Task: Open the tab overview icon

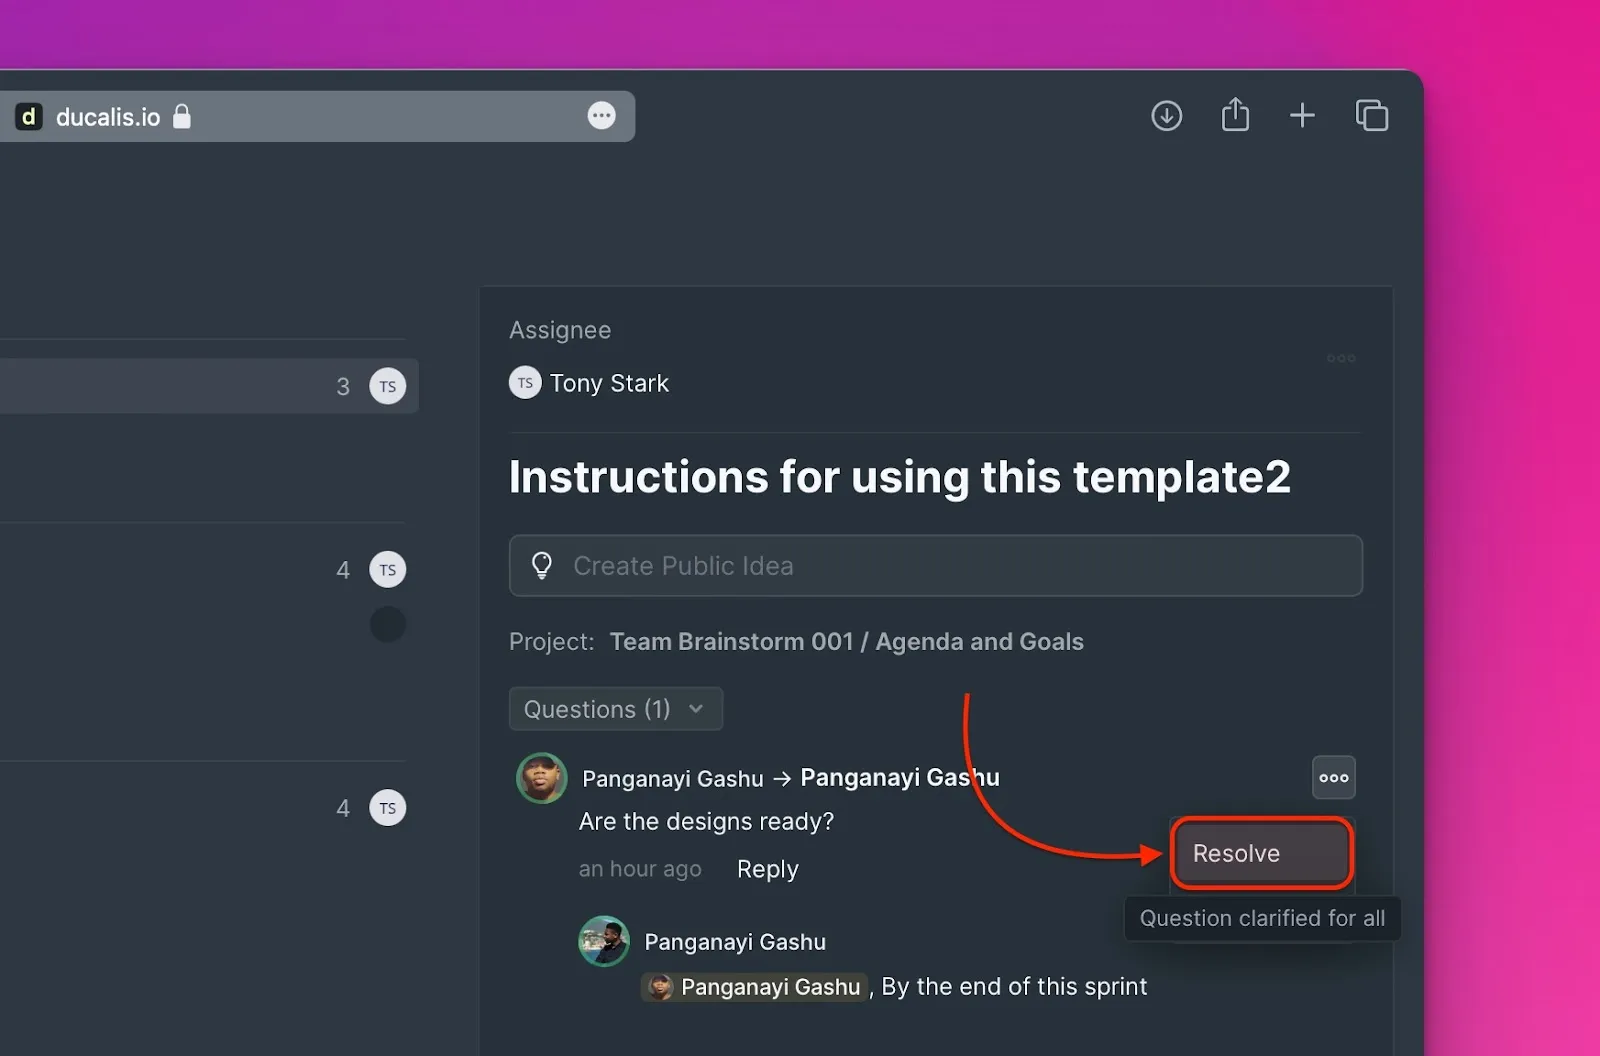Action: click(x=1371, y=116)
